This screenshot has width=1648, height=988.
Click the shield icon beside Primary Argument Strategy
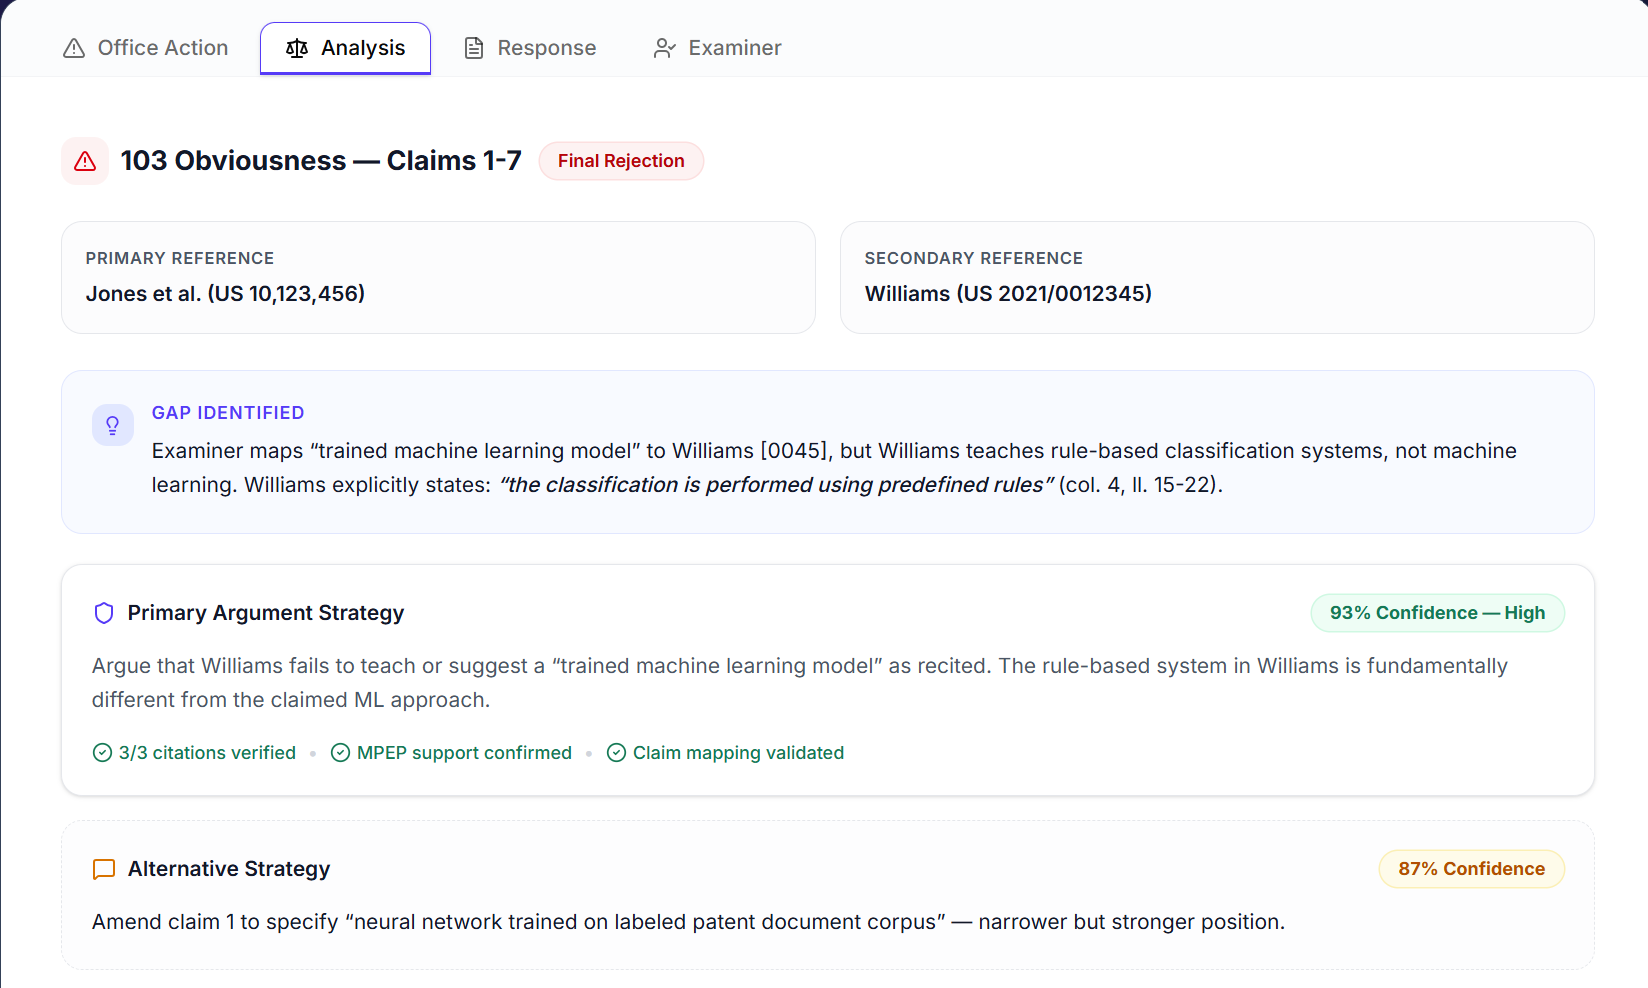point(104,613)
